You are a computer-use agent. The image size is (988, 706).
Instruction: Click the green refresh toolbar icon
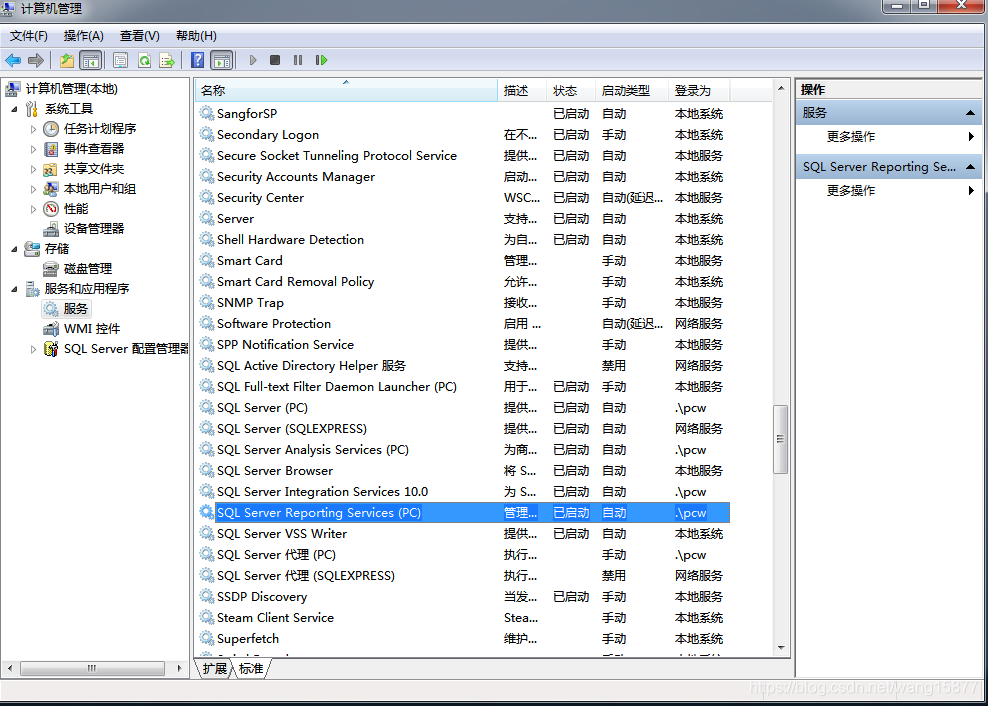point(144,61)
